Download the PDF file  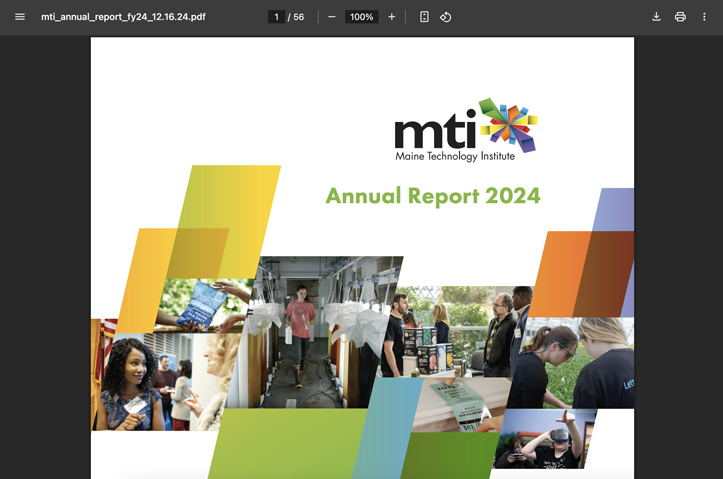656,17
